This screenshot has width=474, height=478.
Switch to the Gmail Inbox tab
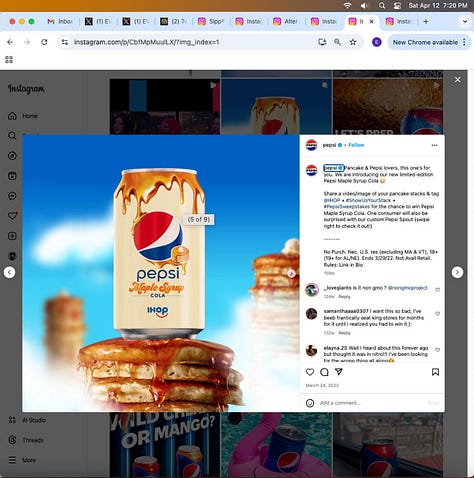[x=60, y=22]
